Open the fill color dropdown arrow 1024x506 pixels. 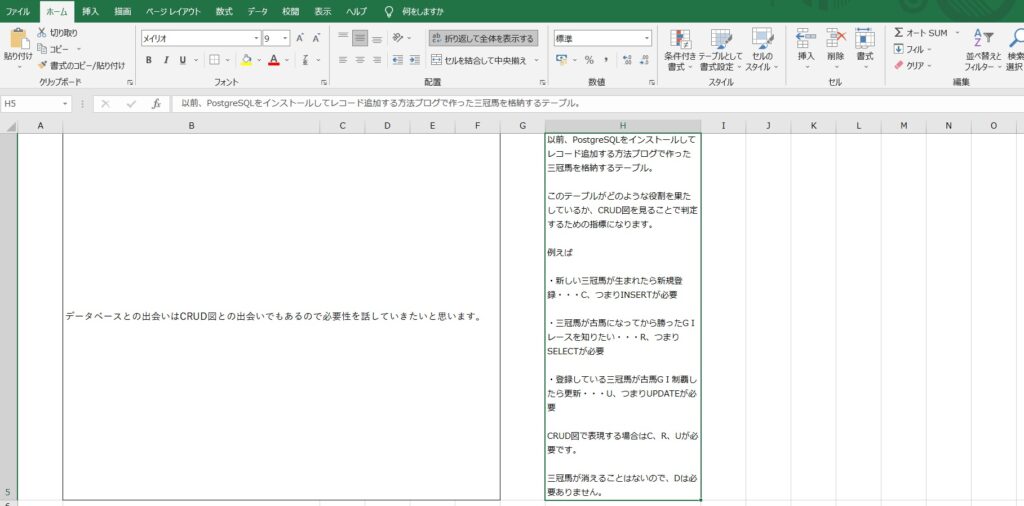(259, 60)
